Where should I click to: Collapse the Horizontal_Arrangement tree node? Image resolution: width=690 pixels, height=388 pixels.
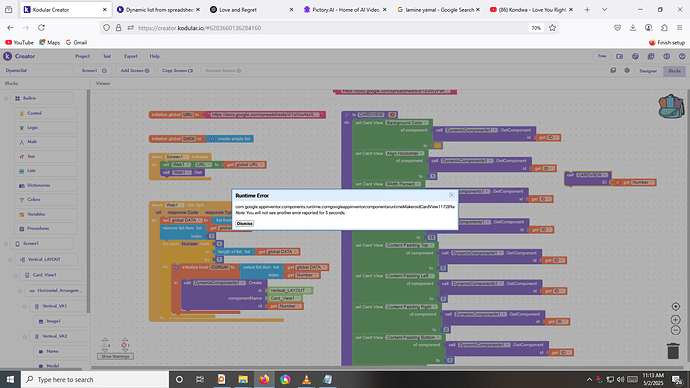tap(20, 291)
